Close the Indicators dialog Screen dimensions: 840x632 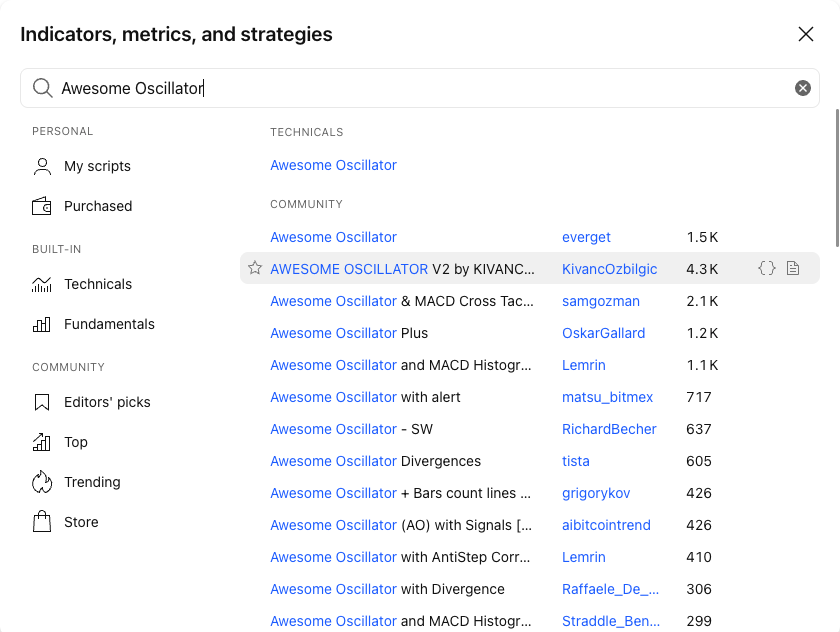click(x=806, y=34)
